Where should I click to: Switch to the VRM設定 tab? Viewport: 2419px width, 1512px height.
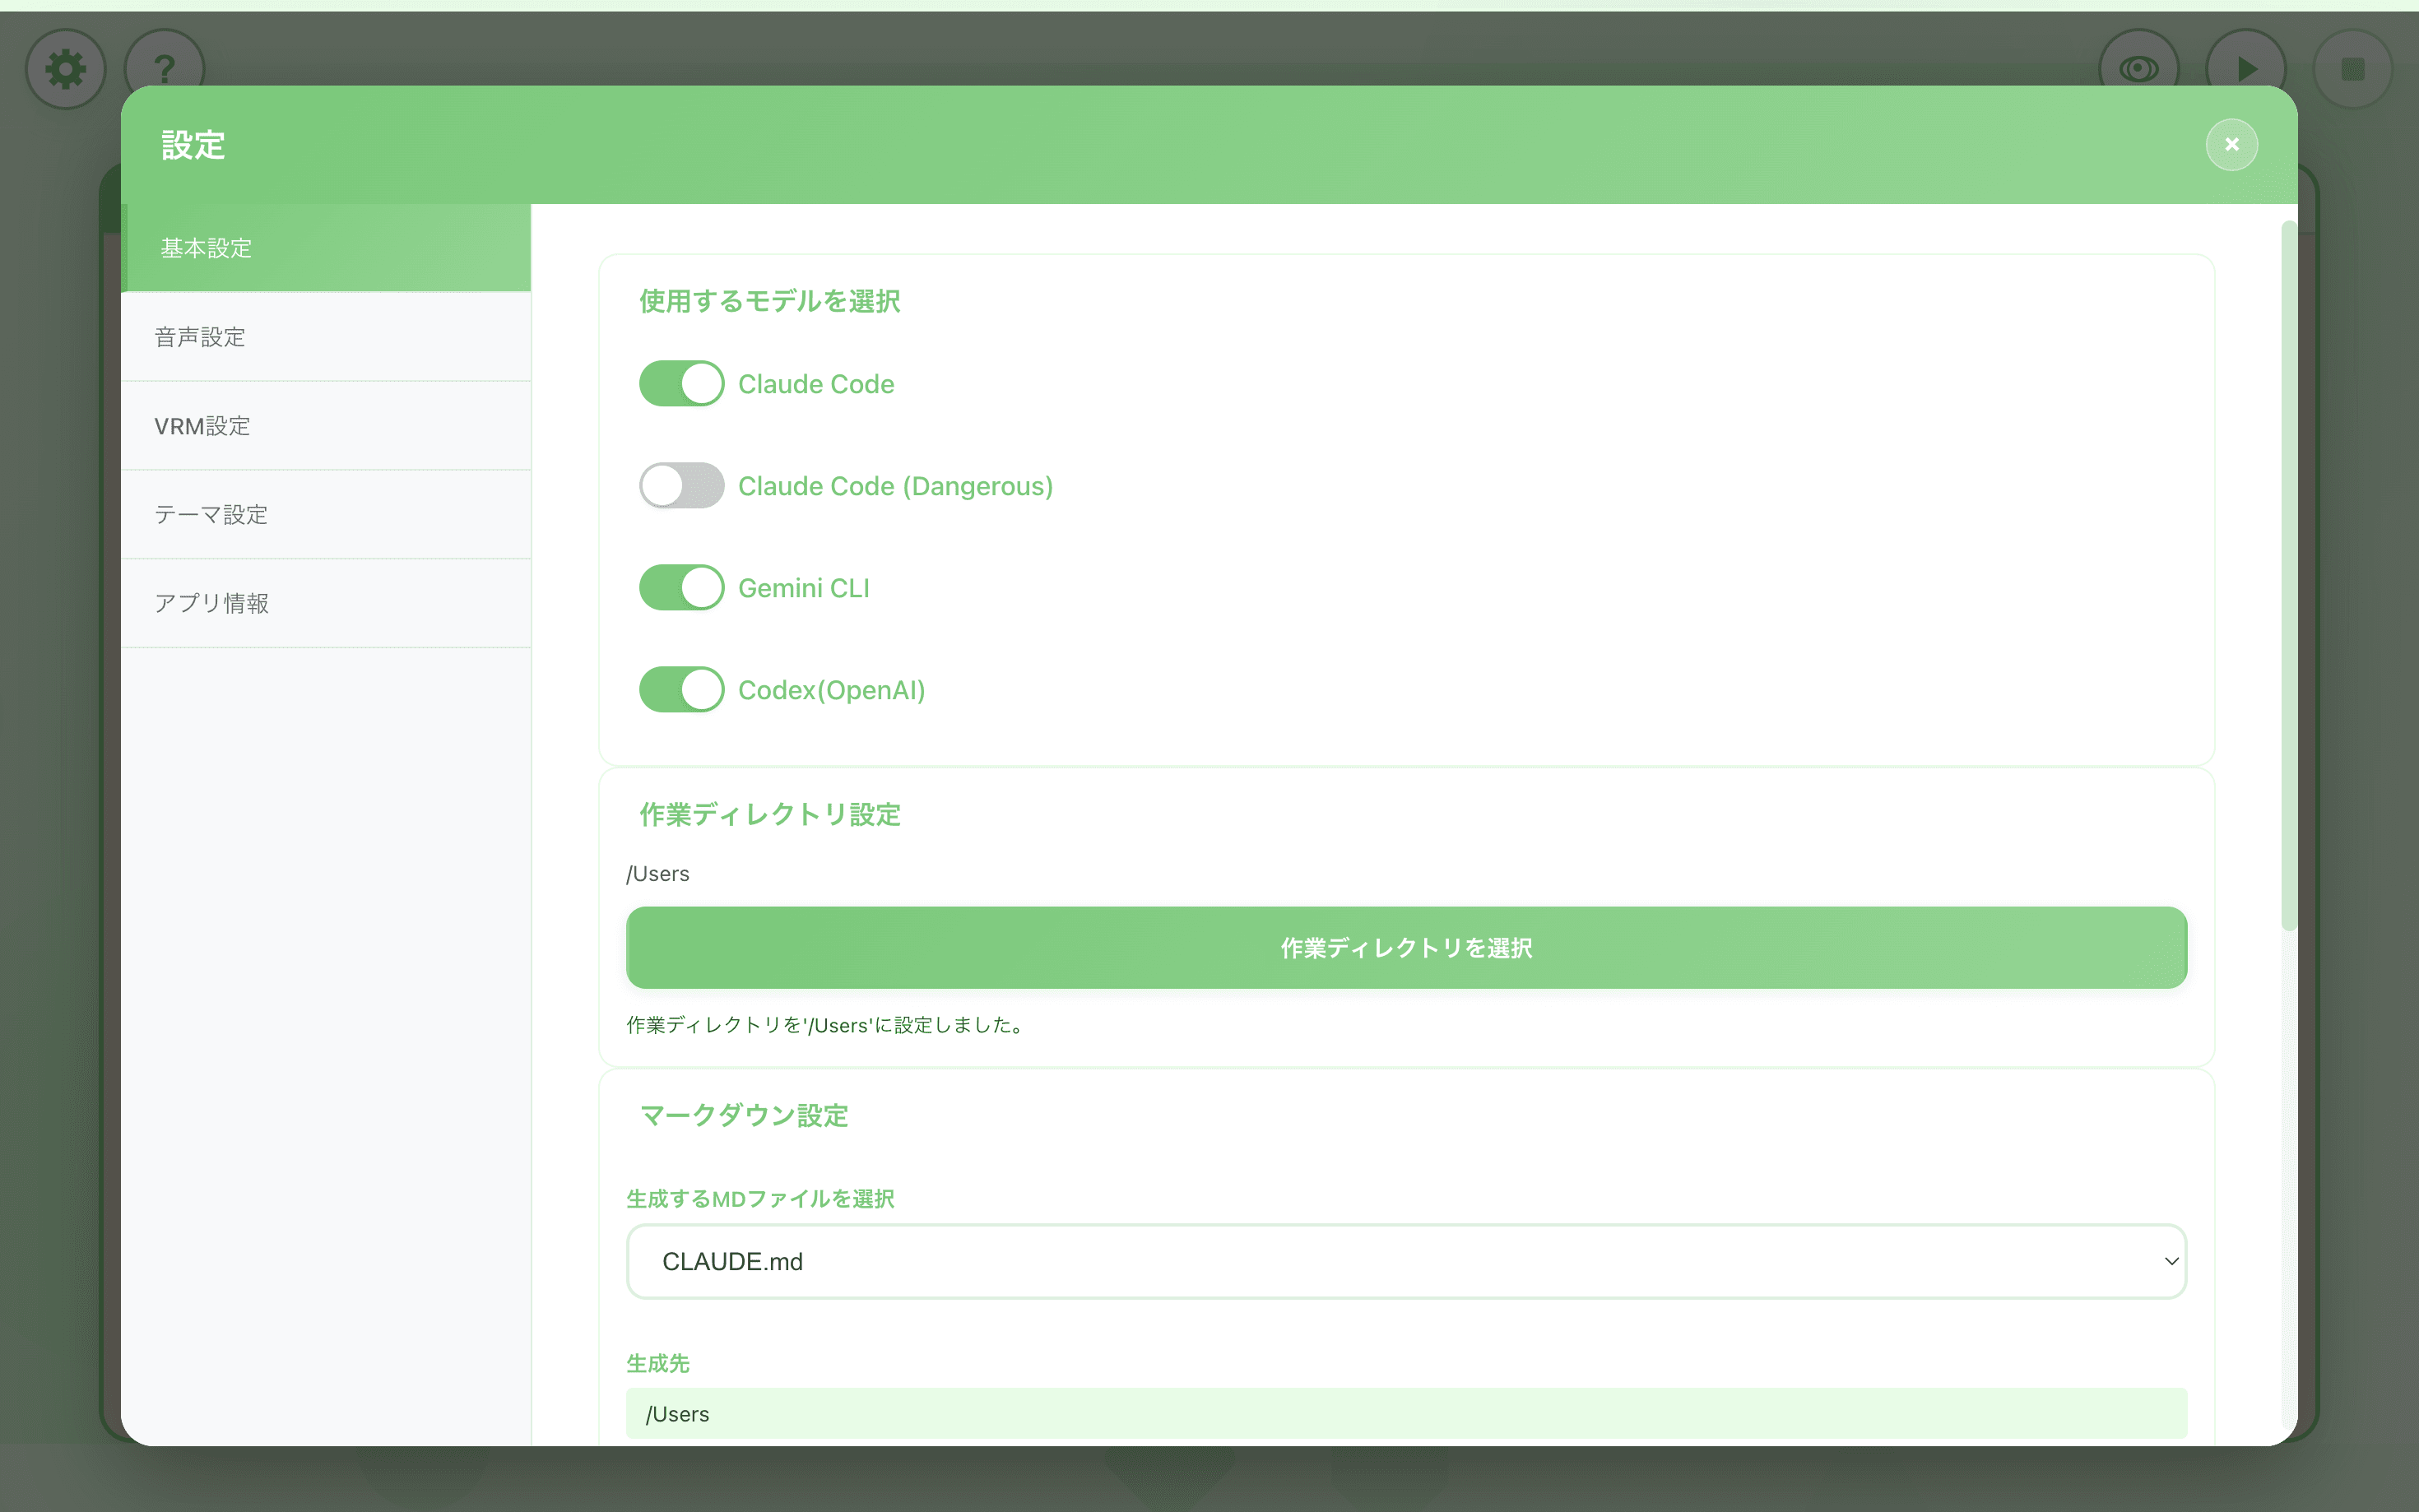tap(326, 426)
